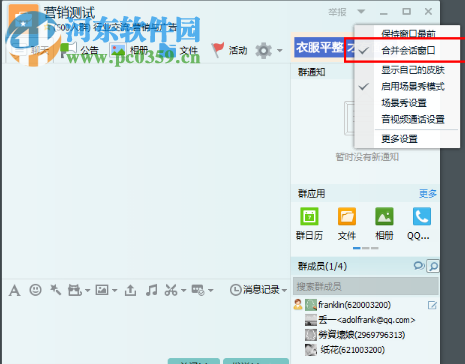
Task: Open avatar of 纸花(621003200)
Action: click(x=311, y=350)
